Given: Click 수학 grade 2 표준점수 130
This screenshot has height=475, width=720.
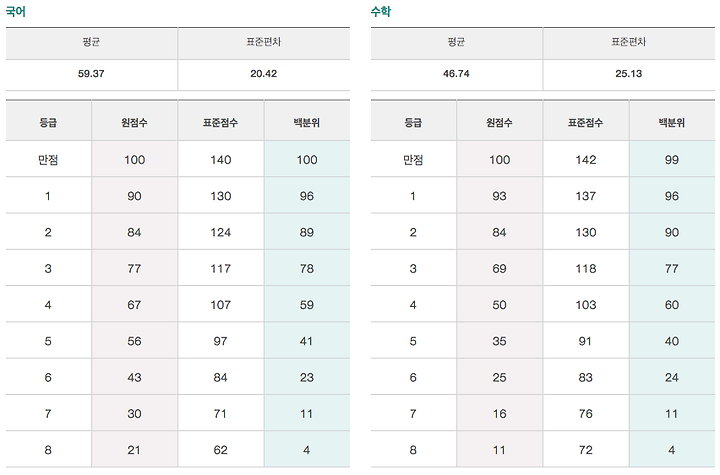Looking at the screenshot, I should coord(585,232).
